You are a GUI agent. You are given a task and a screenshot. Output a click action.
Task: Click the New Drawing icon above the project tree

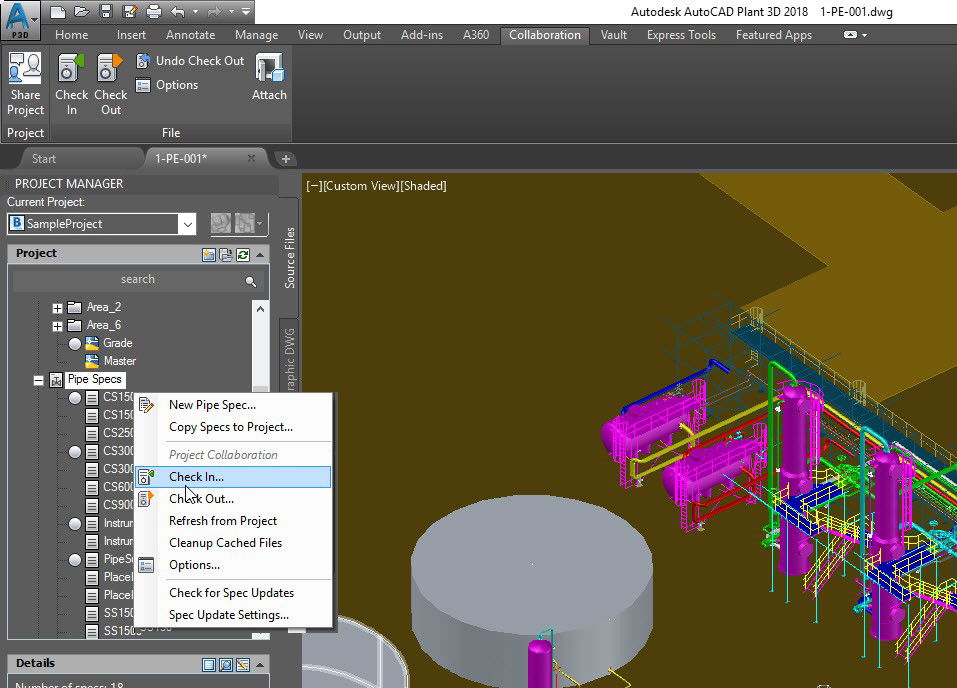click(210, 254)
